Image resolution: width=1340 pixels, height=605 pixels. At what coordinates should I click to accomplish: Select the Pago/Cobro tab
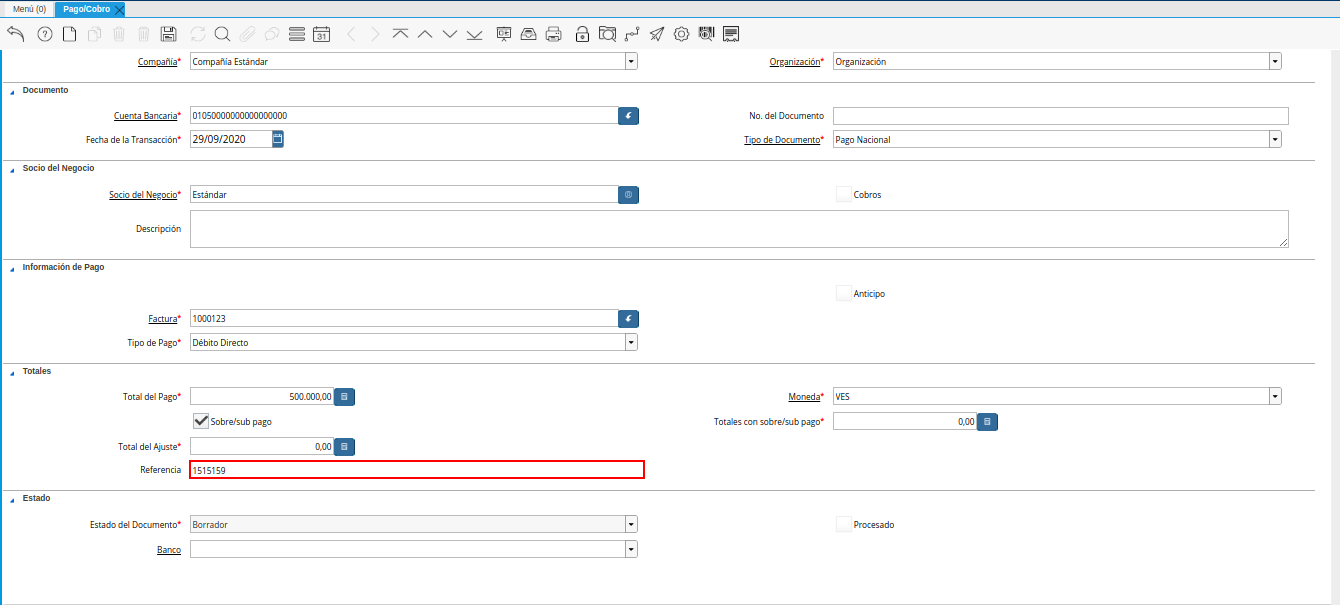pos(86,9)
